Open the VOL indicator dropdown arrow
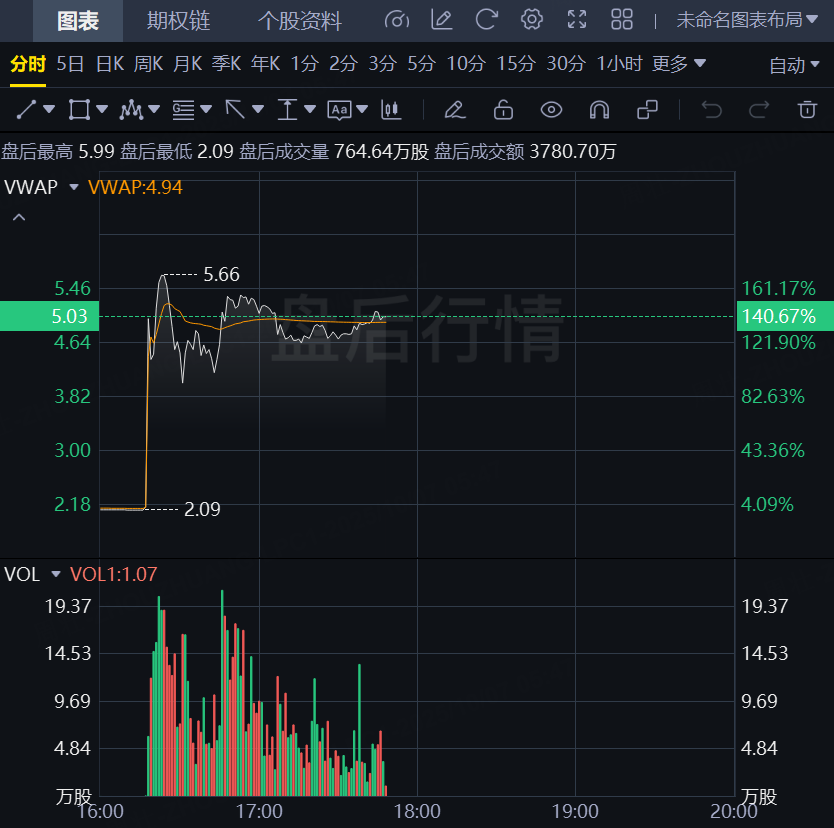The image size is (834, 828). (x=56, y=574)
